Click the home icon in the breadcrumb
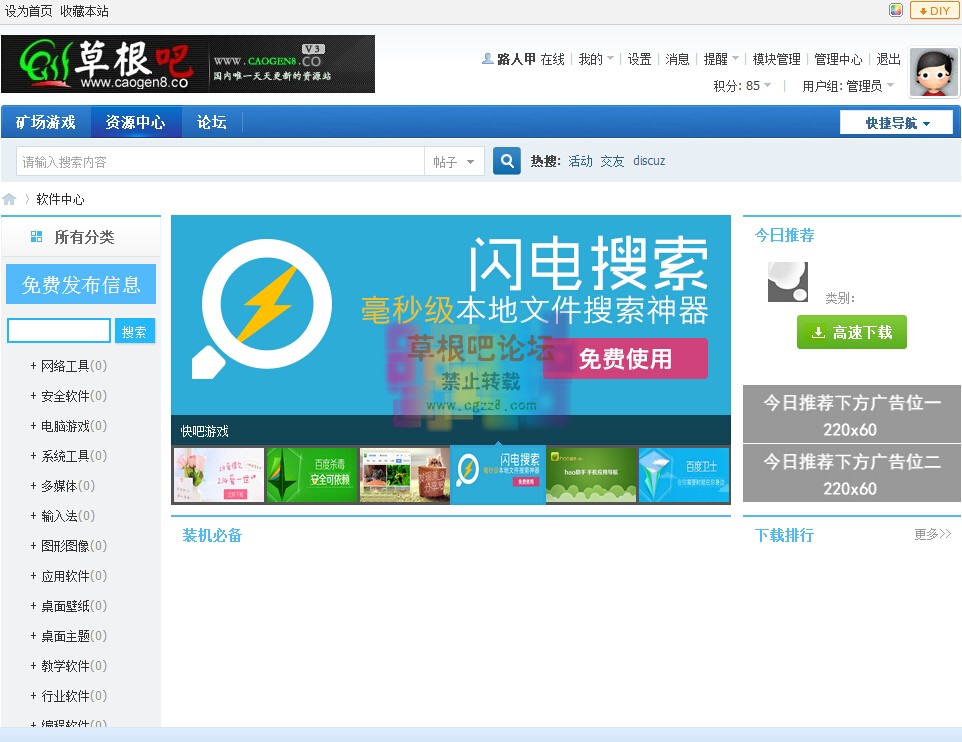This screenshot has width=962, height=742. pyautogui.click(x=9, y=198)
